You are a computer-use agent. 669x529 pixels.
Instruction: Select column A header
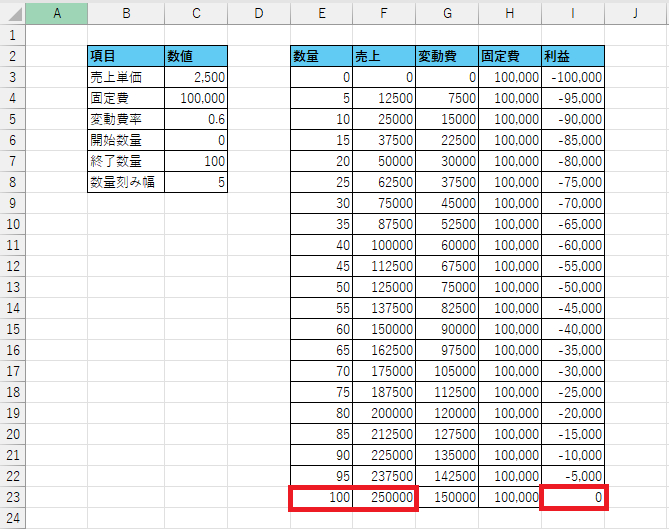[57, 14]
